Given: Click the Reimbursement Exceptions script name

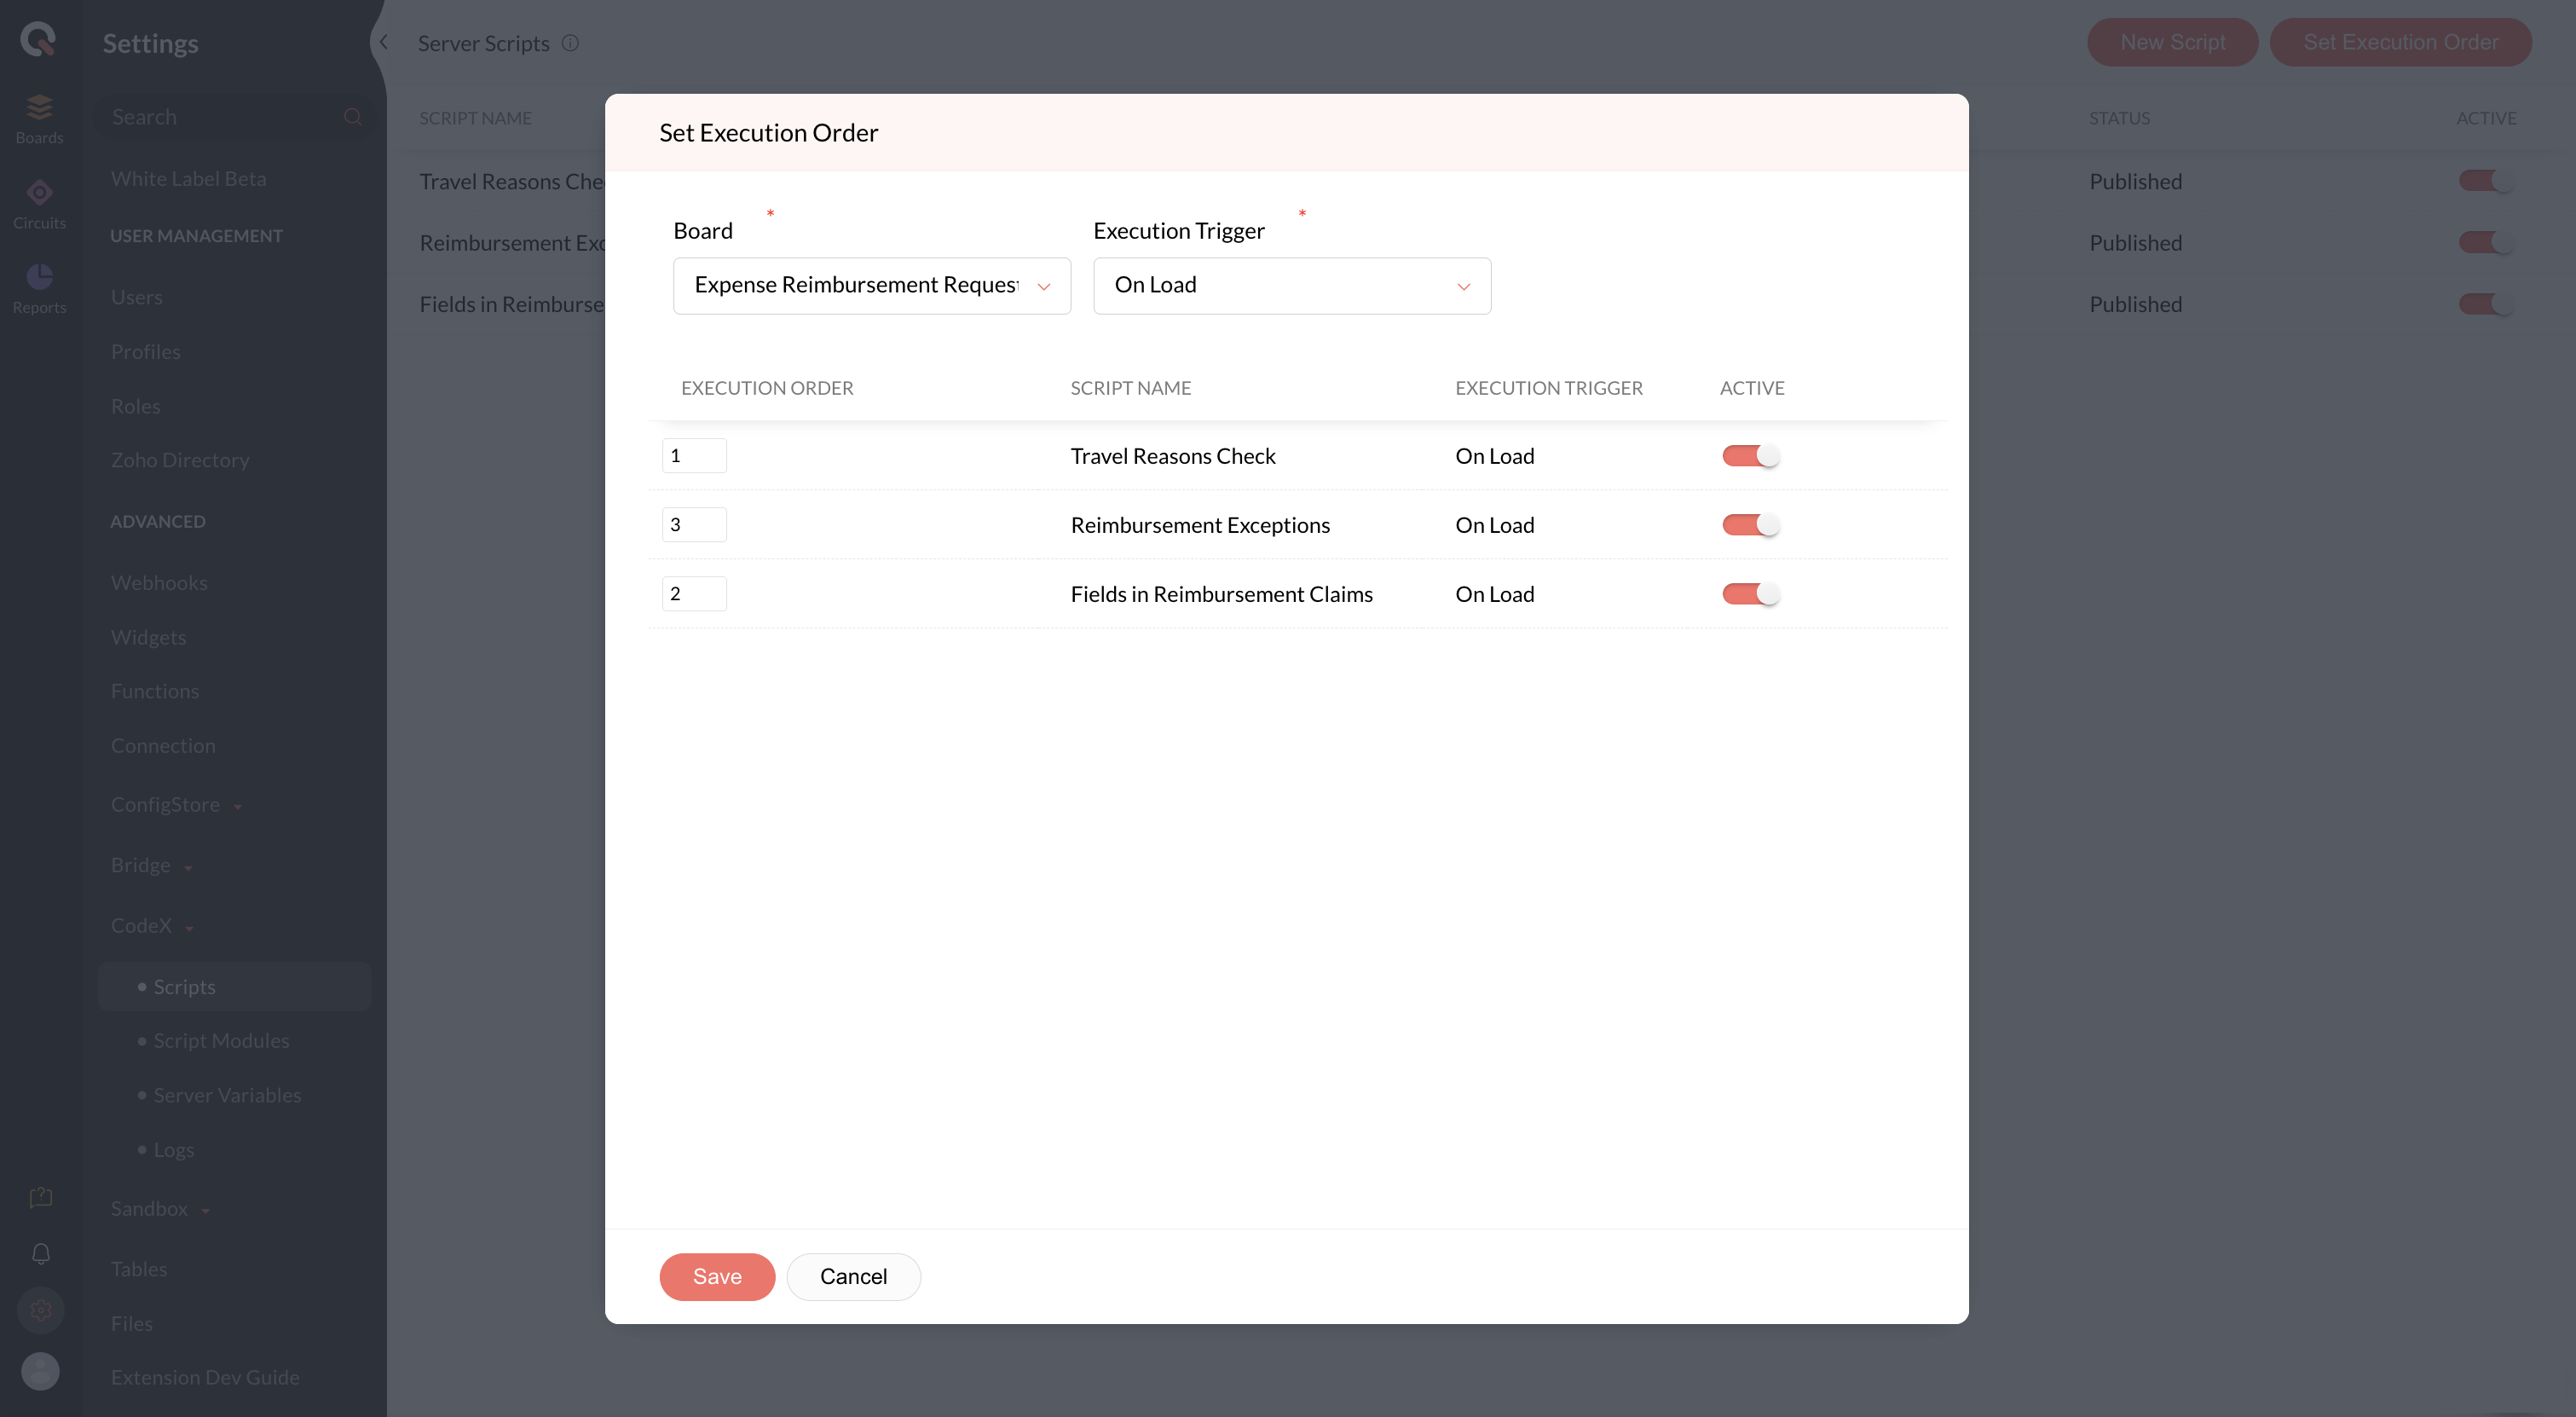Looking at the screenshot, I should 1200,525.
